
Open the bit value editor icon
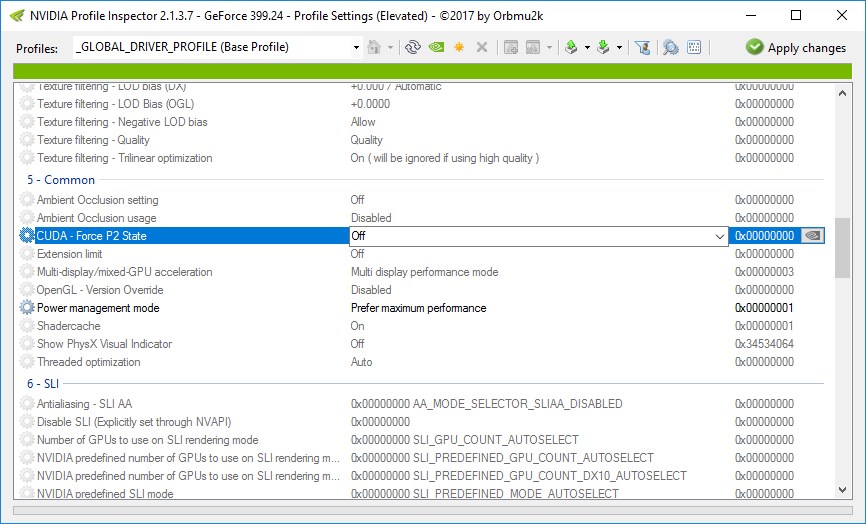pos(694,47)
